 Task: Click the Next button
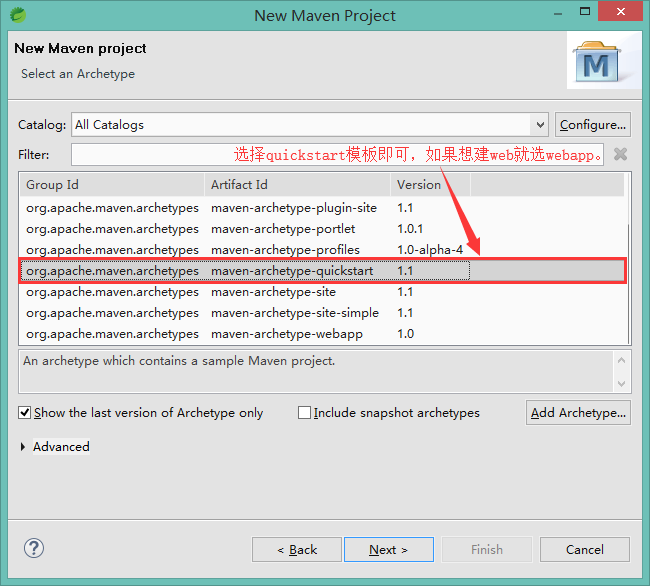click(388, 549)
